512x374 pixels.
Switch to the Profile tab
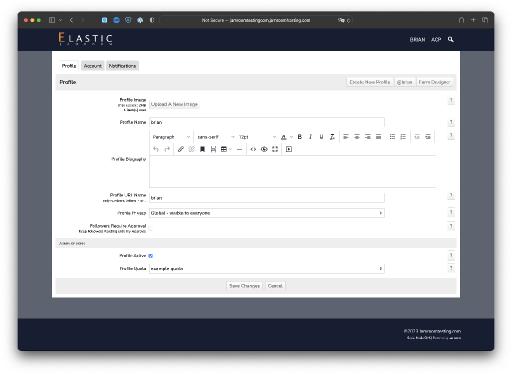tap(69, 66)
